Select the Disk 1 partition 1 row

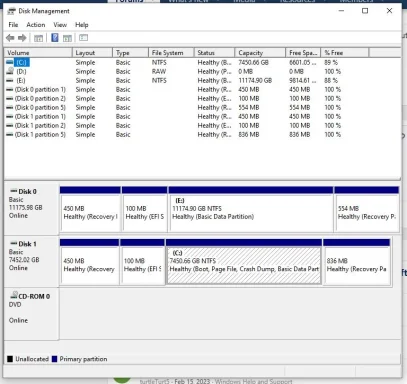point(202,116)
